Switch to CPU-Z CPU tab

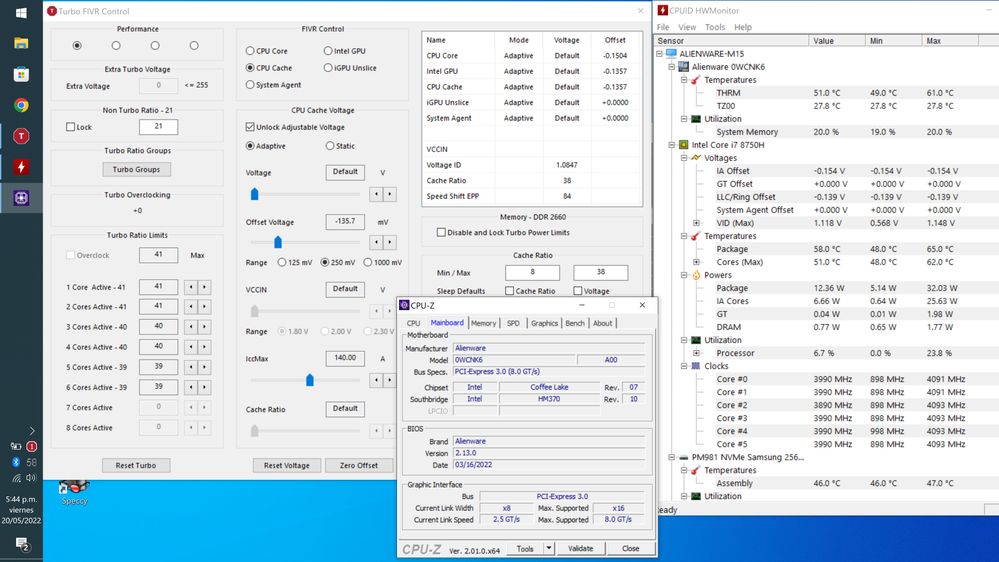point(413,323)
